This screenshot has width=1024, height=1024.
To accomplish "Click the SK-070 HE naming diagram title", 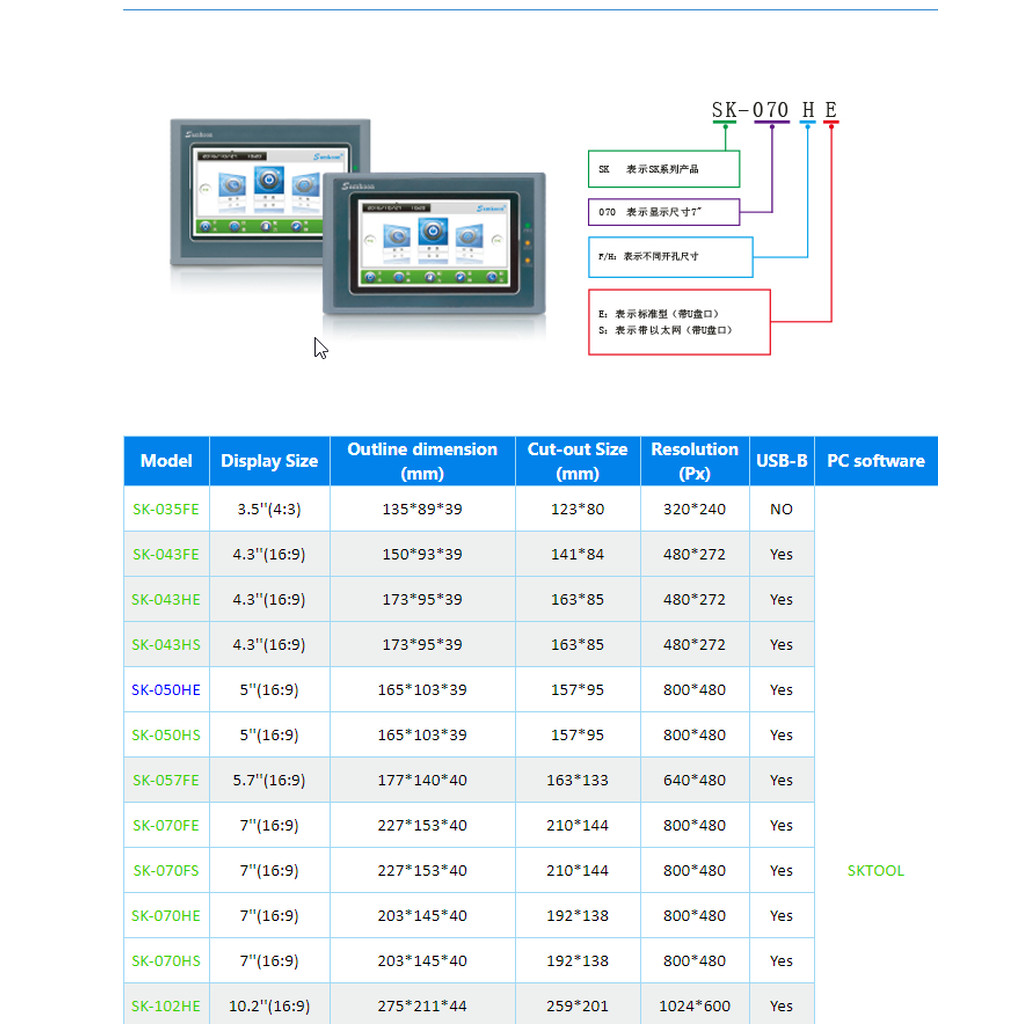I will [775, 110].
